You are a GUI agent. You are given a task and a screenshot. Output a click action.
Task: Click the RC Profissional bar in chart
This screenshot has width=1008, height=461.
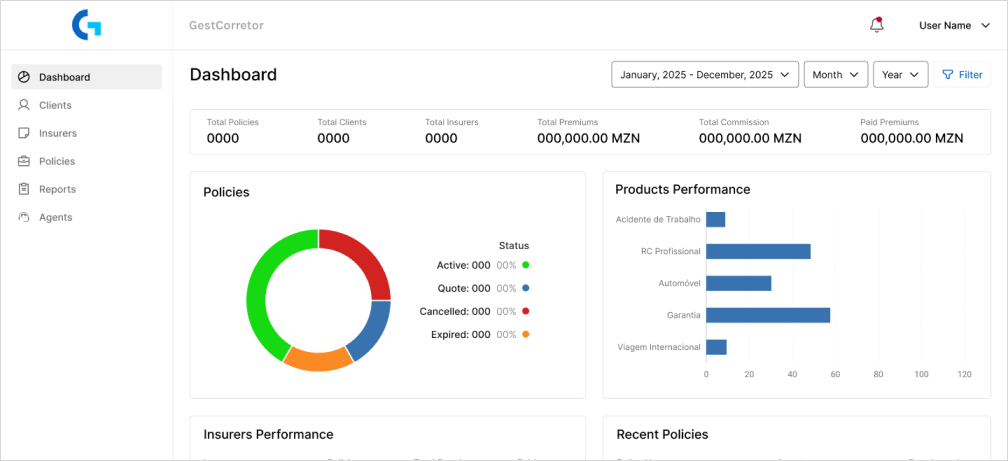(x=758, y=251)
